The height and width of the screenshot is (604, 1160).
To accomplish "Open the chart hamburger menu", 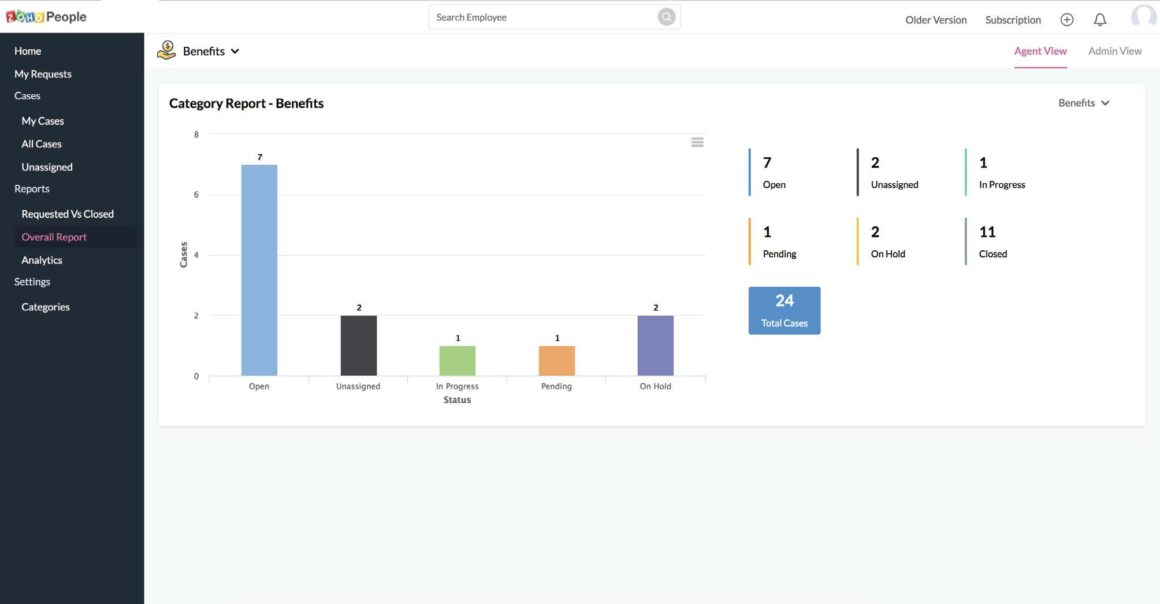I will click(x=697, y=142).
